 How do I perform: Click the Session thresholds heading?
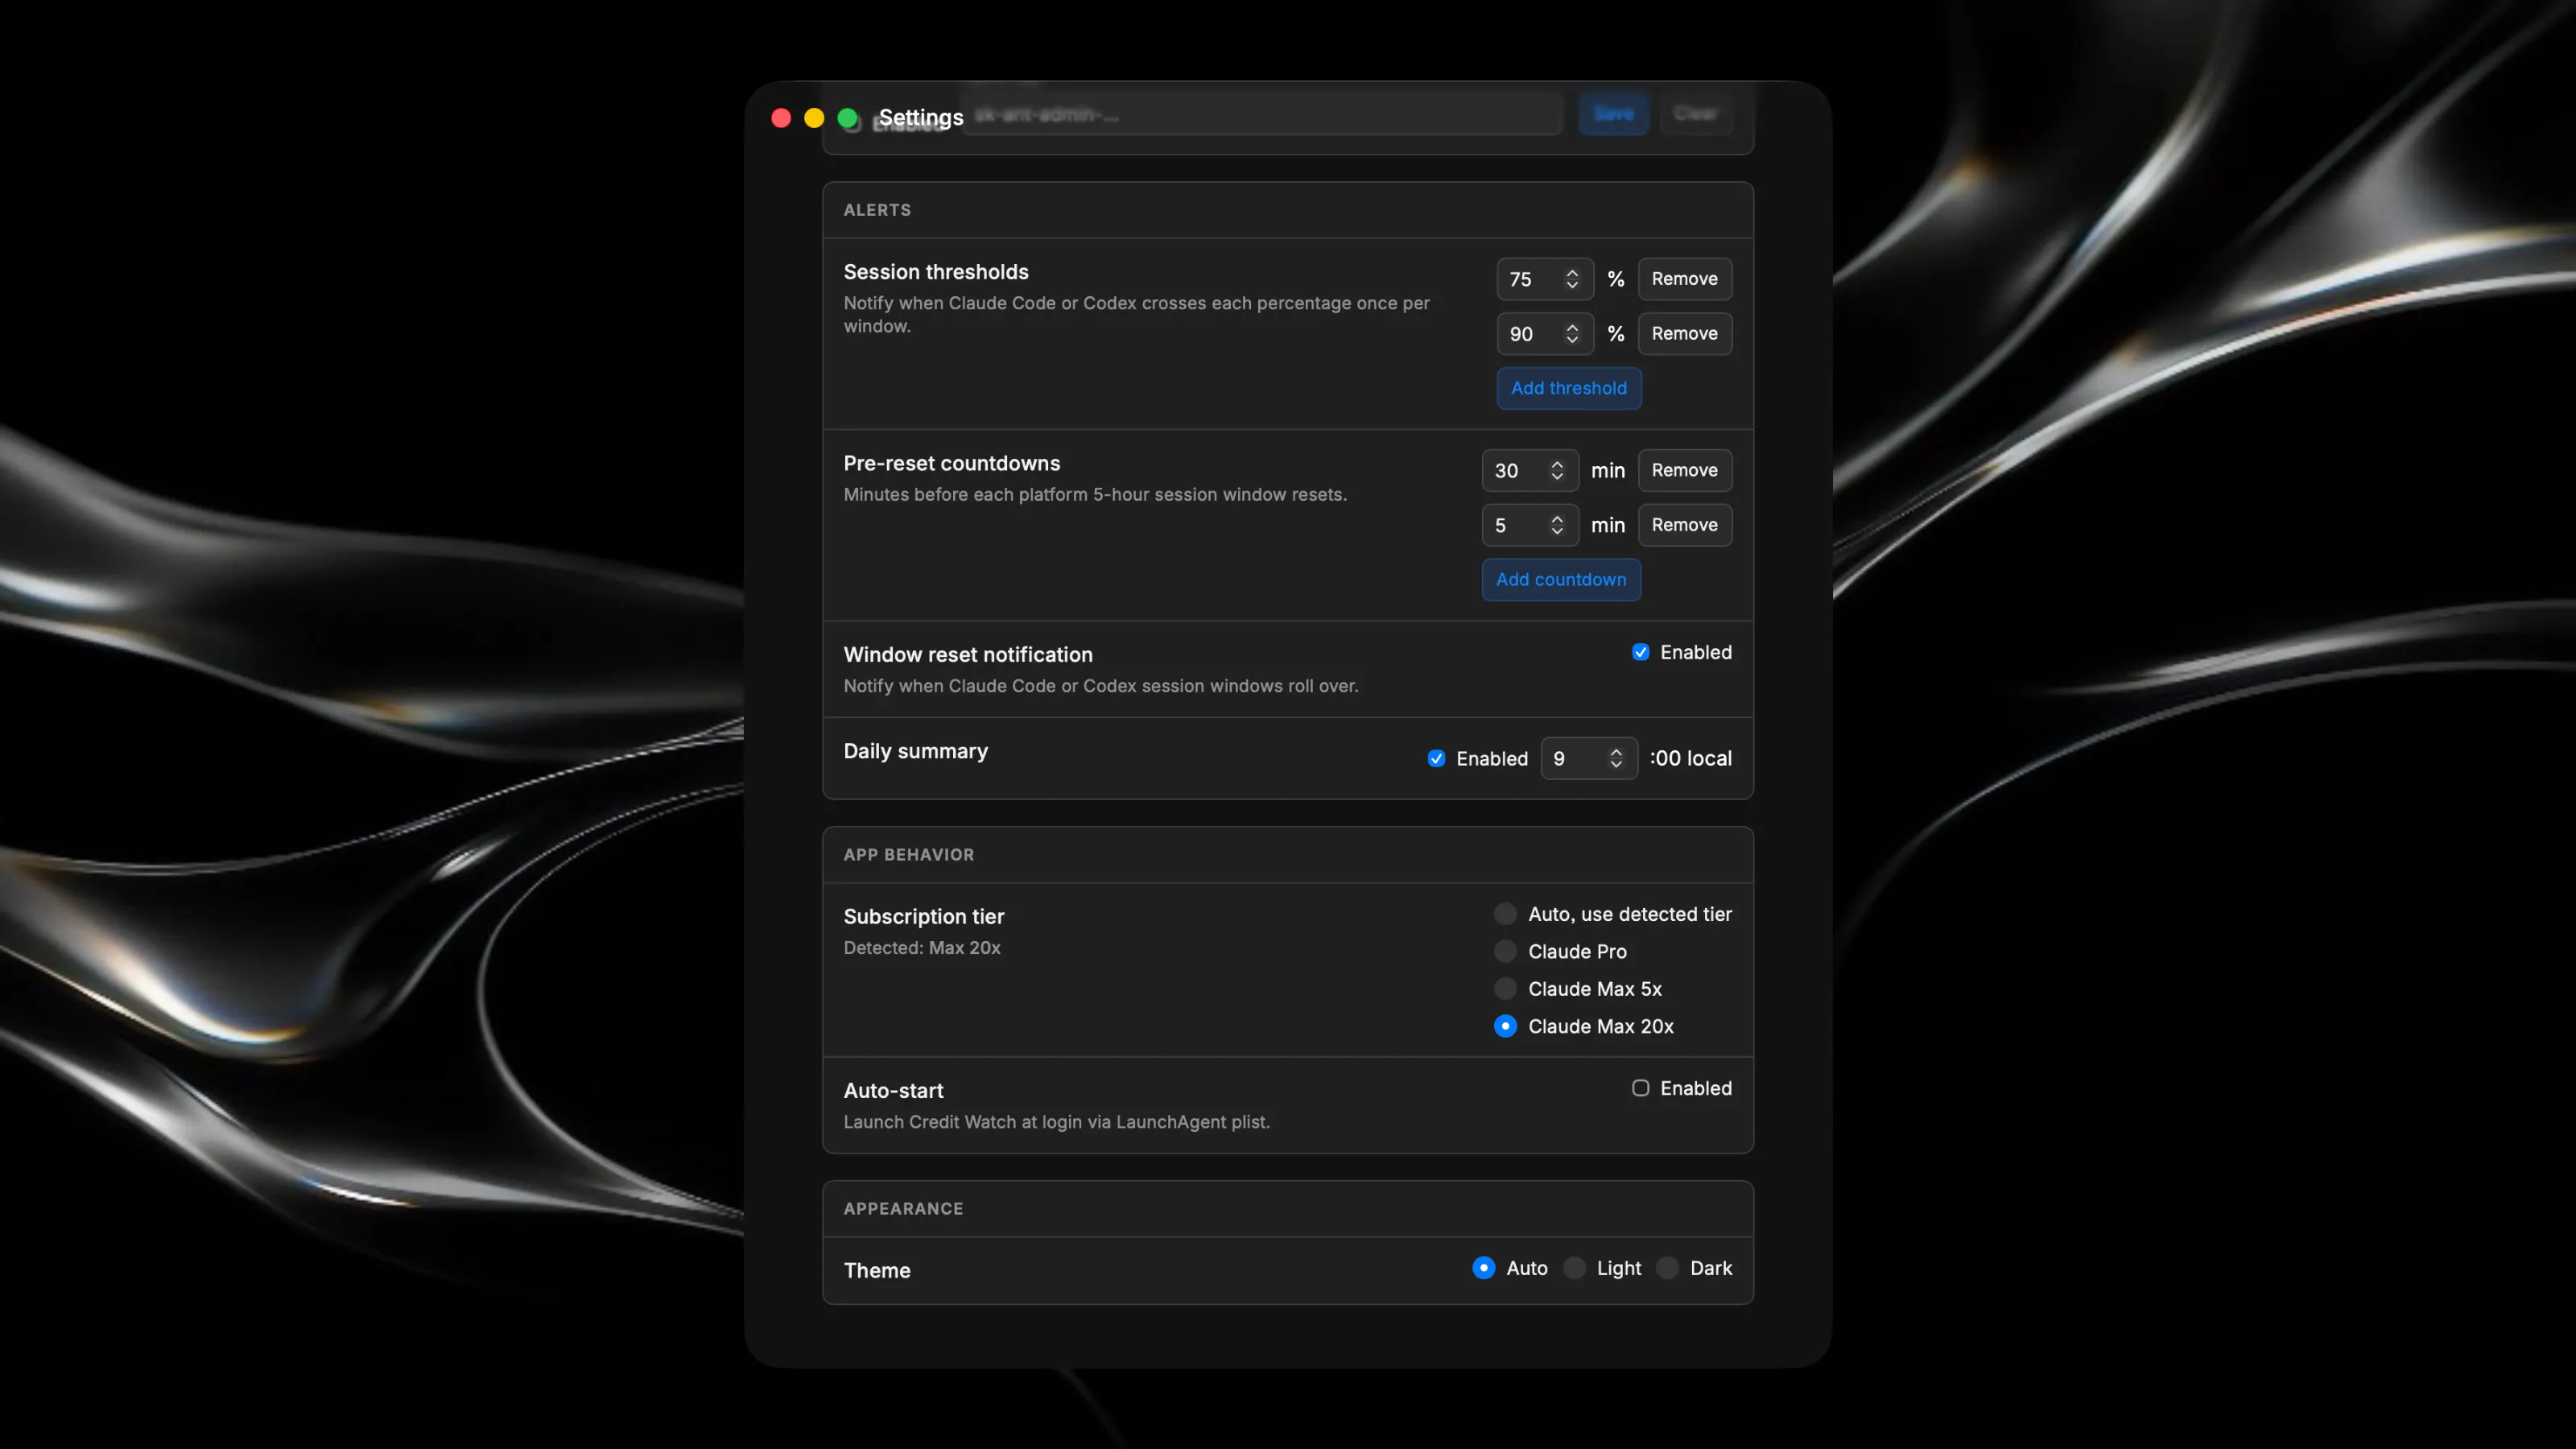coord(935,272)
